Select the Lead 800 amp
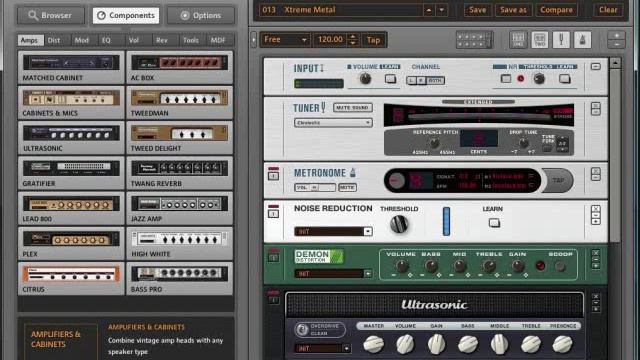Viewport: 640px width, 360px height. 71,209
